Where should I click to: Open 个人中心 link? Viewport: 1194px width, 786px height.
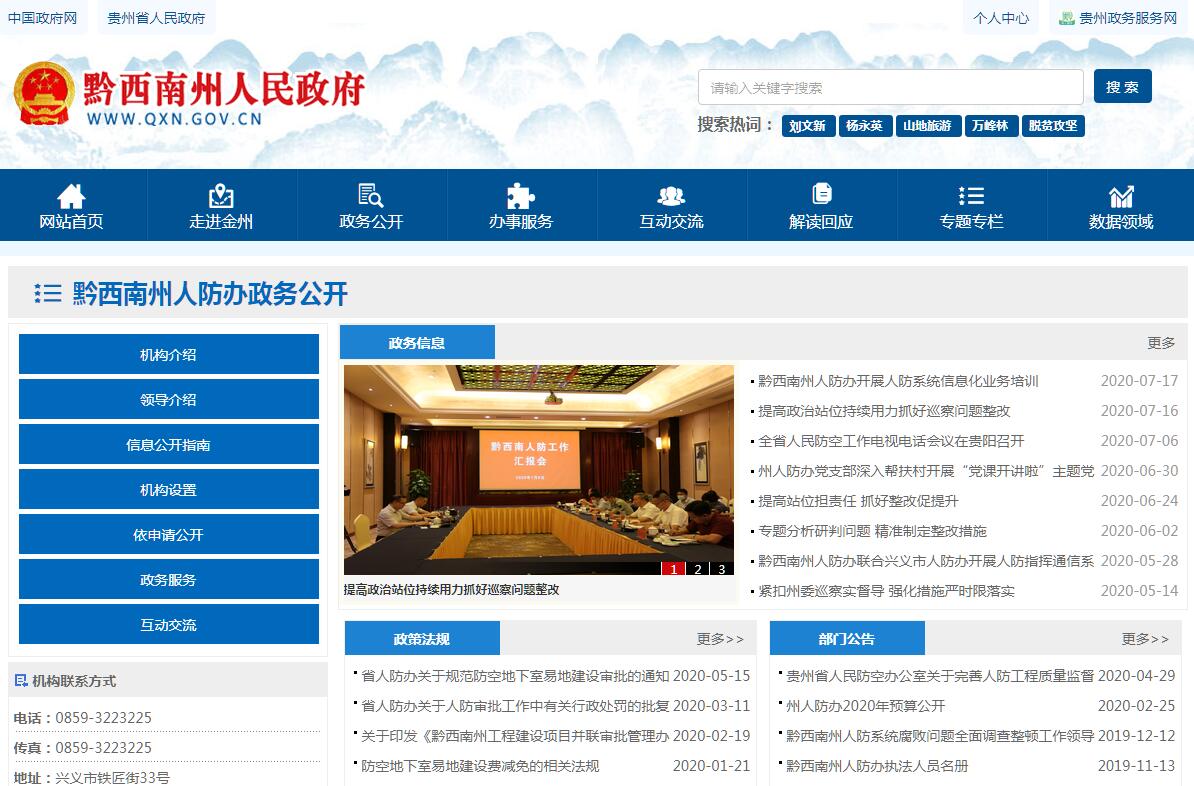1001,18
